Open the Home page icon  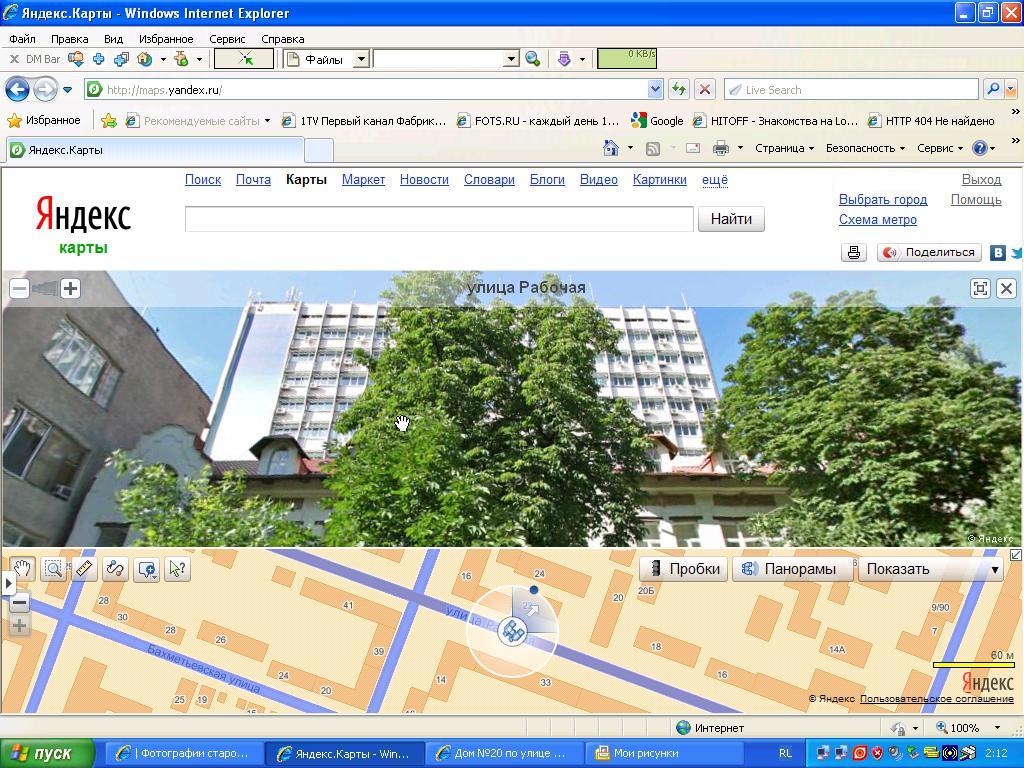611,148
